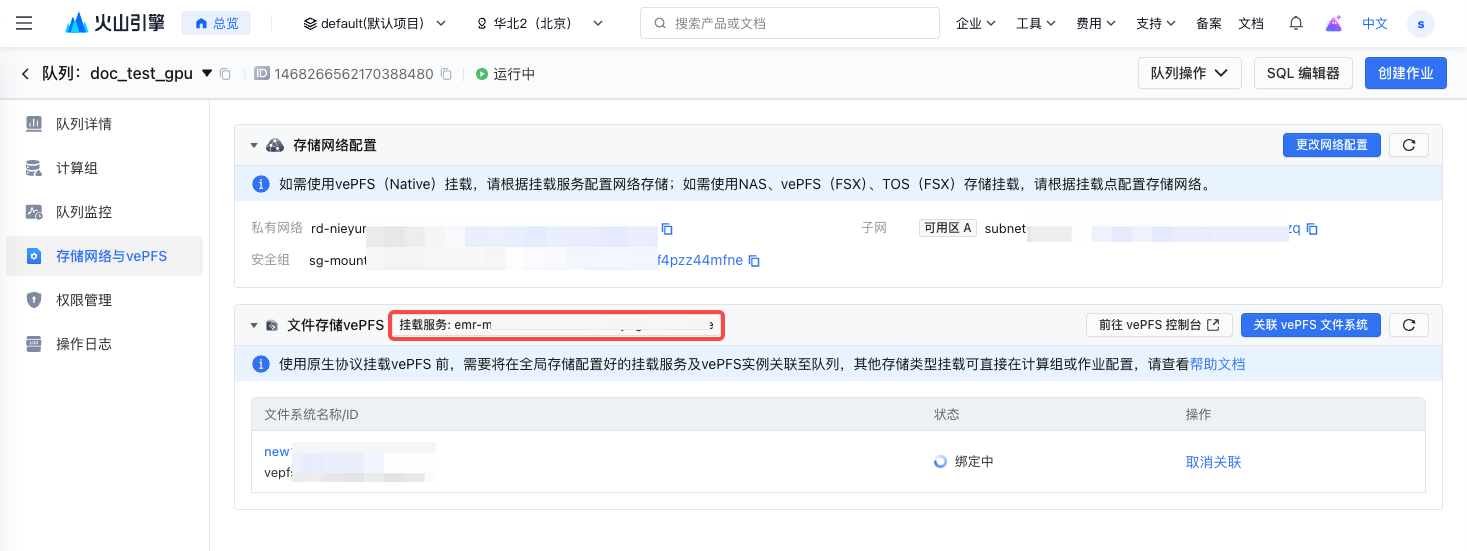Image resolution: width=1467 pixels, height=551 pixels.
Task: Expand the 工具 menu
Action: click(x=1036, y=23)
